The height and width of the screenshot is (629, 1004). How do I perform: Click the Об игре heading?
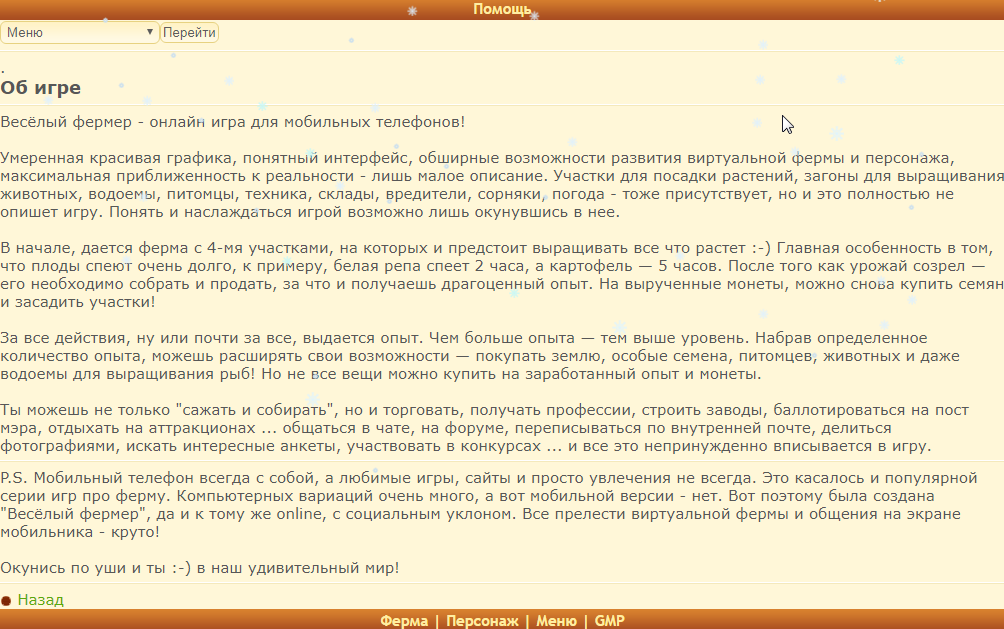click(41, 88)
